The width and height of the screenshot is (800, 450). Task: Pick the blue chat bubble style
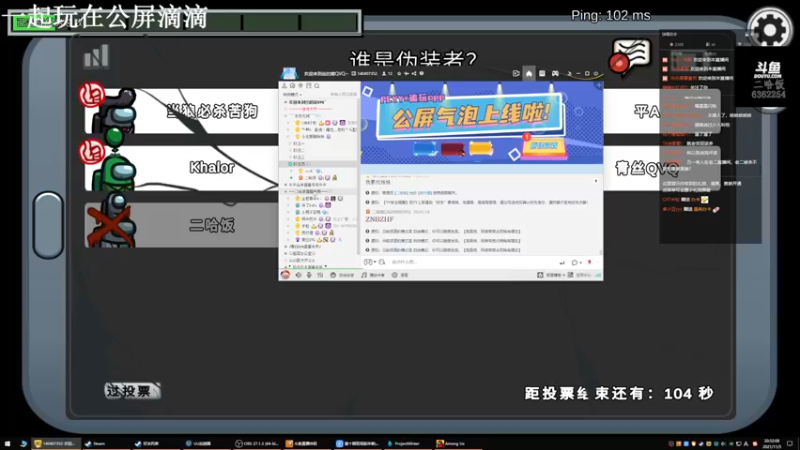(x=425, y=149)
